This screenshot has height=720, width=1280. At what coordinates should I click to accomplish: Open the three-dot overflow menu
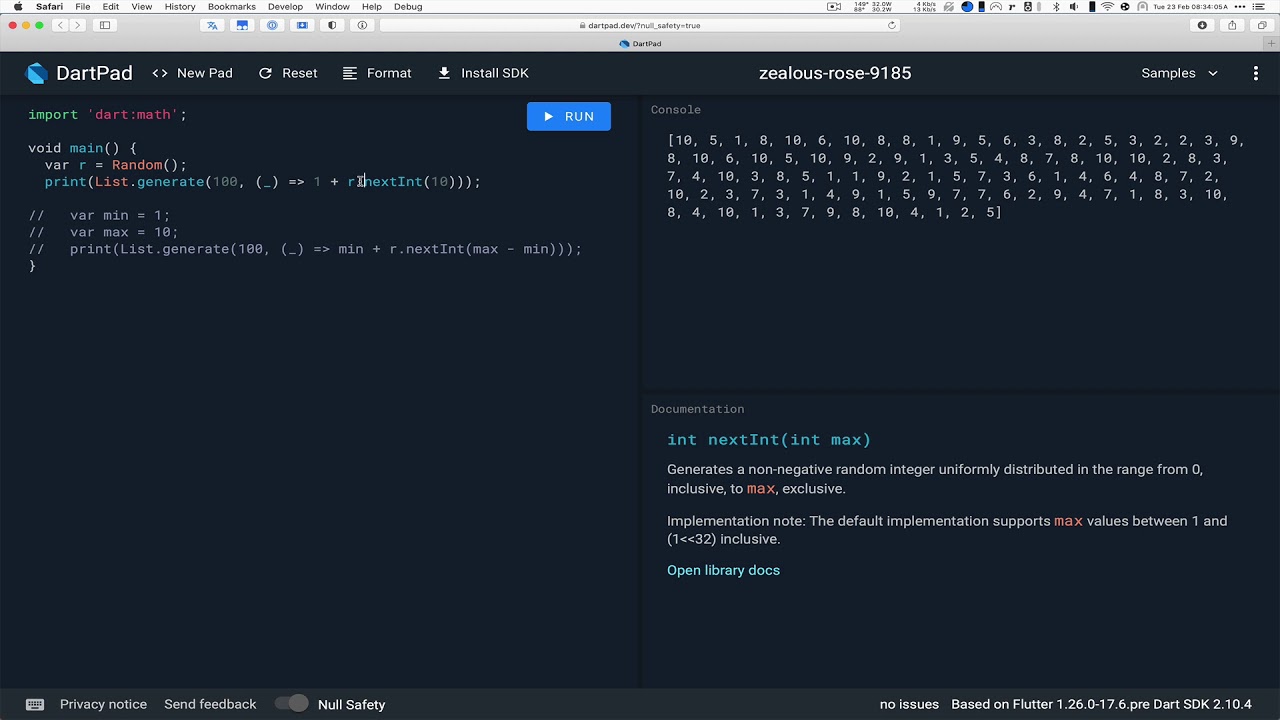[x=1256, y=73]
